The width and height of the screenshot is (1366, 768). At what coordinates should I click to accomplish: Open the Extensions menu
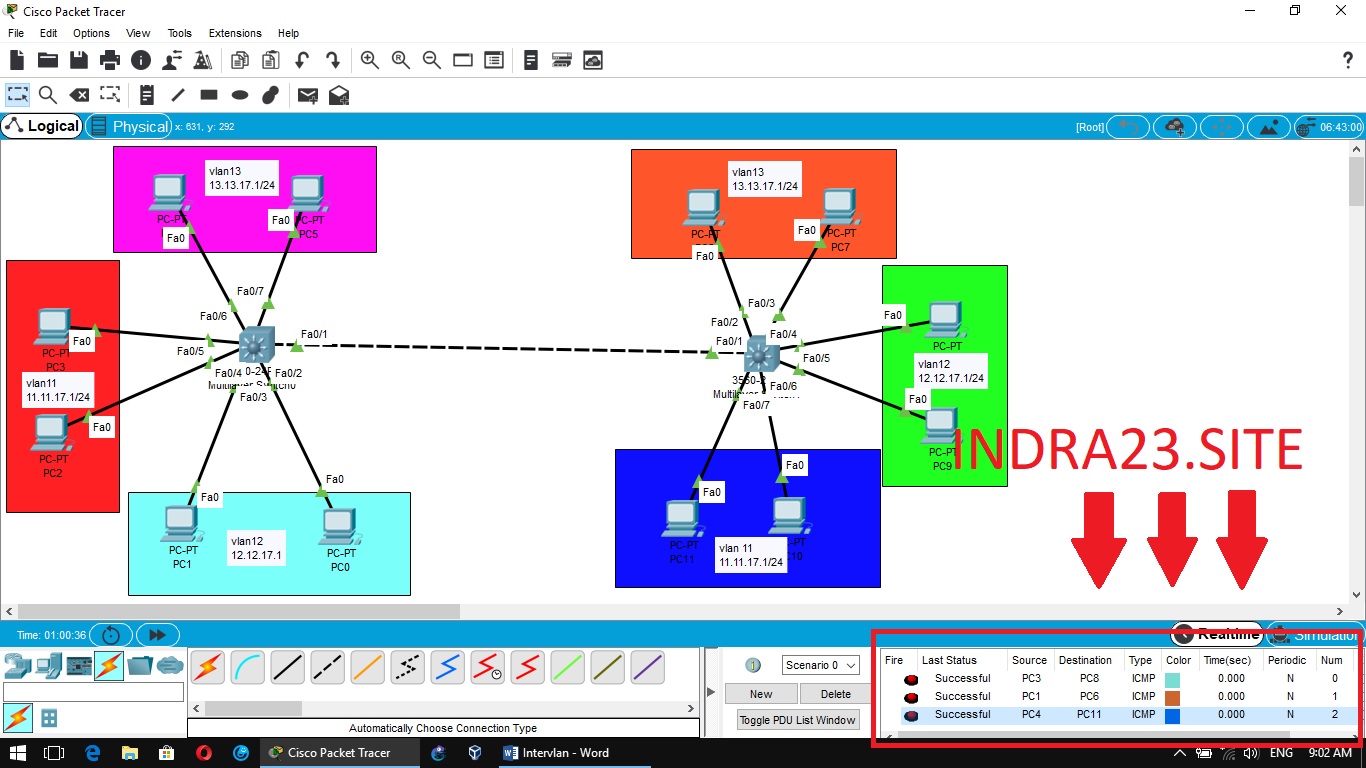click(234, 33)
